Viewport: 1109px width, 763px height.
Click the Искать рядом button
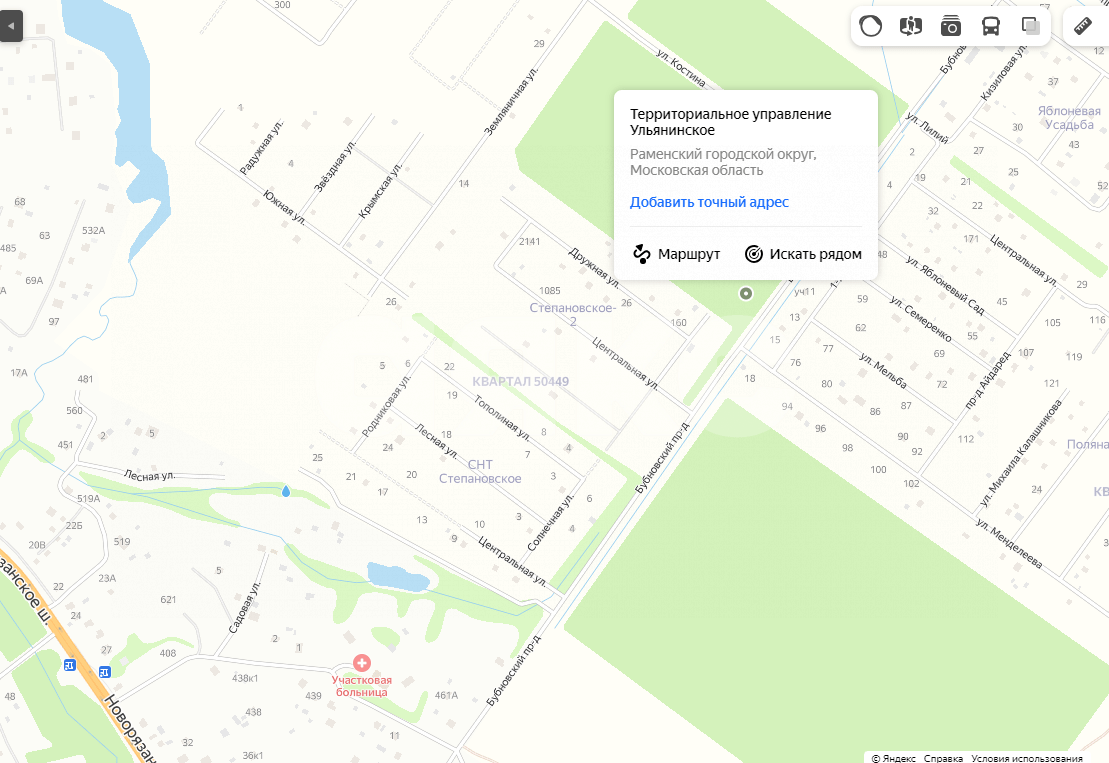pyautogui.click(x=803, y=254)
